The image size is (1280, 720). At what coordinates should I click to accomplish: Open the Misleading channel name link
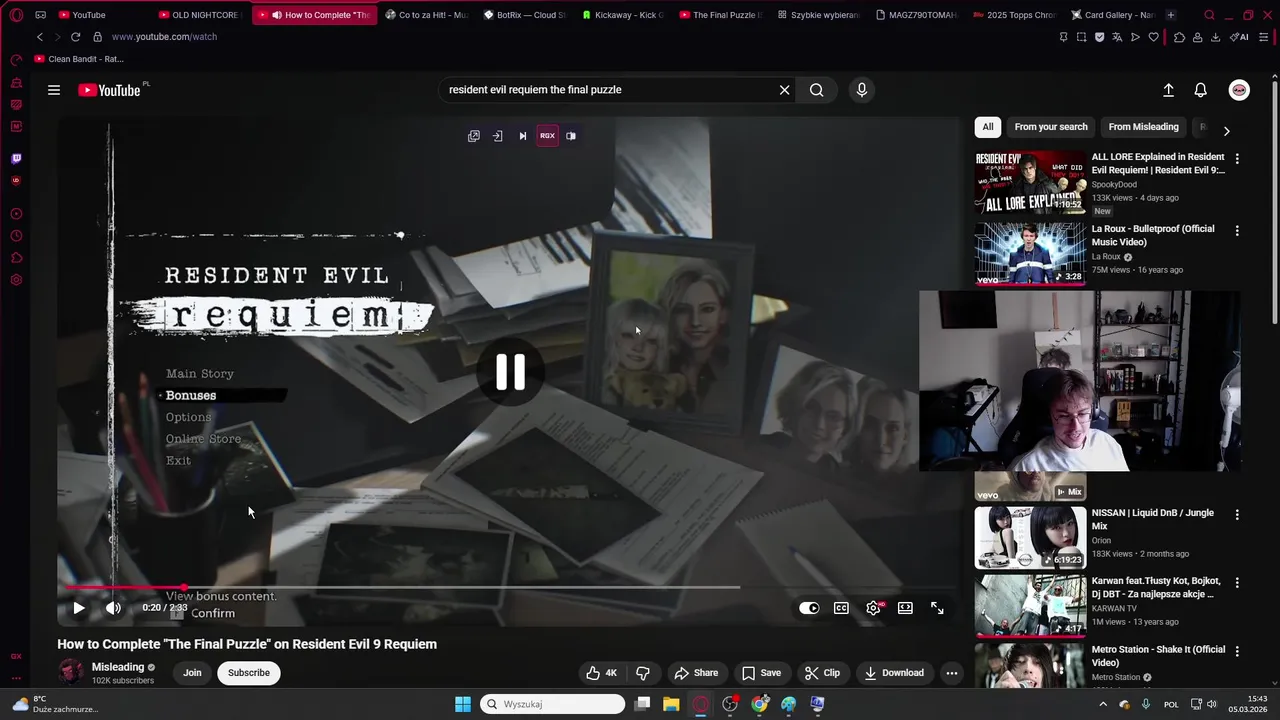(x=118, y=667)
